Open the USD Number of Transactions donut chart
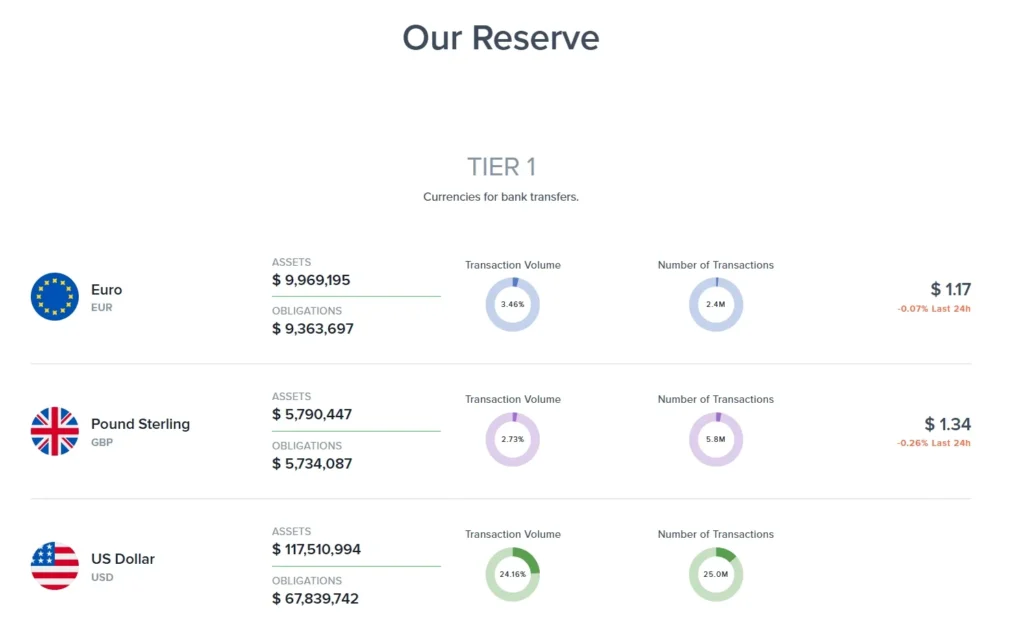The image size is (1024, 644). tap(716, 574)
